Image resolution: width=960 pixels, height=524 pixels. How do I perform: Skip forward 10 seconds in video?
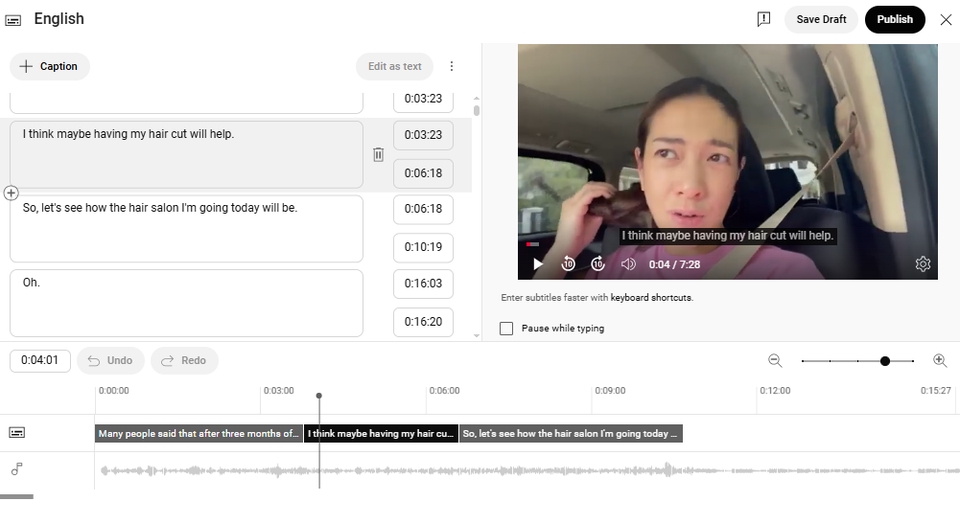[598, 264]
